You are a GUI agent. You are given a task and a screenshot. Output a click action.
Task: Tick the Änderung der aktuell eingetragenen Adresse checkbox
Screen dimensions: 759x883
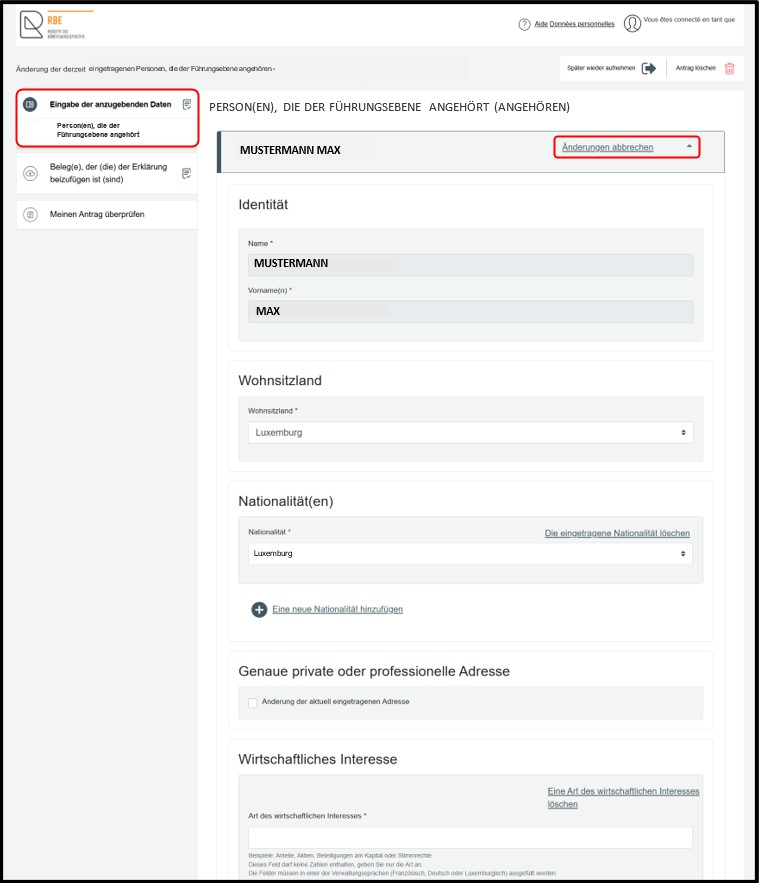click(x=253, y=702)
